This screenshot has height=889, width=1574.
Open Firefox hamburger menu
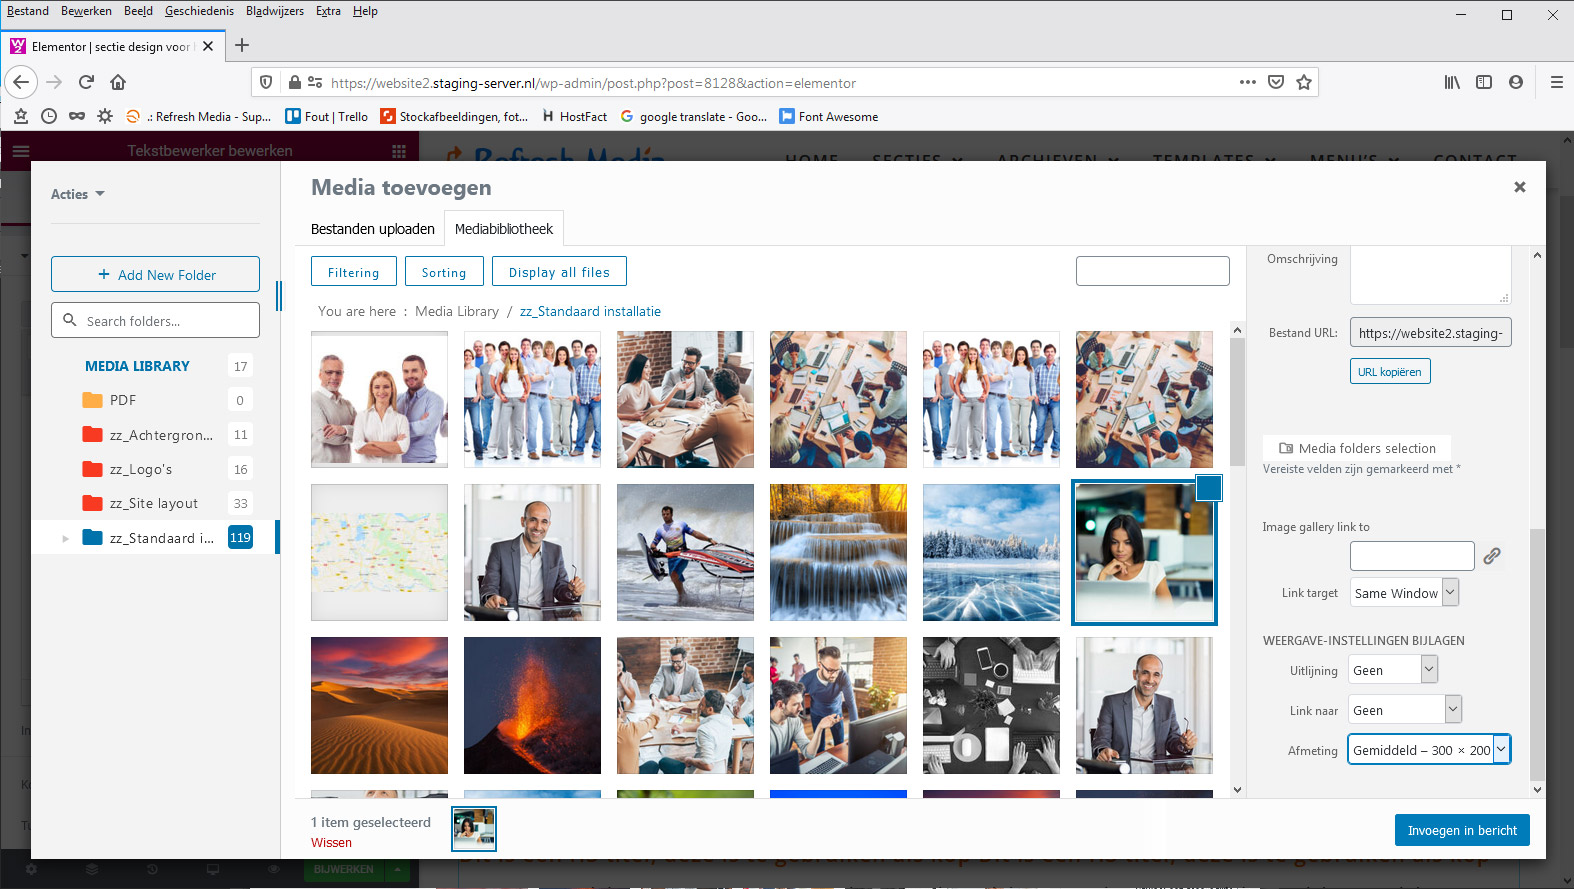coord(1556,82)
